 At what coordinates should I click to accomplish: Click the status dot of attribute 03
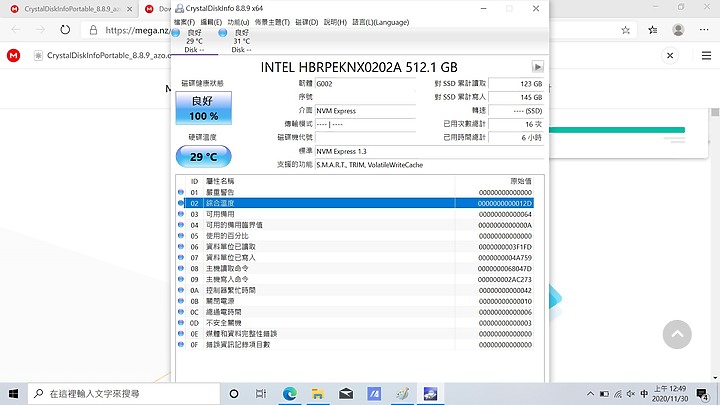tap(180, 214)
